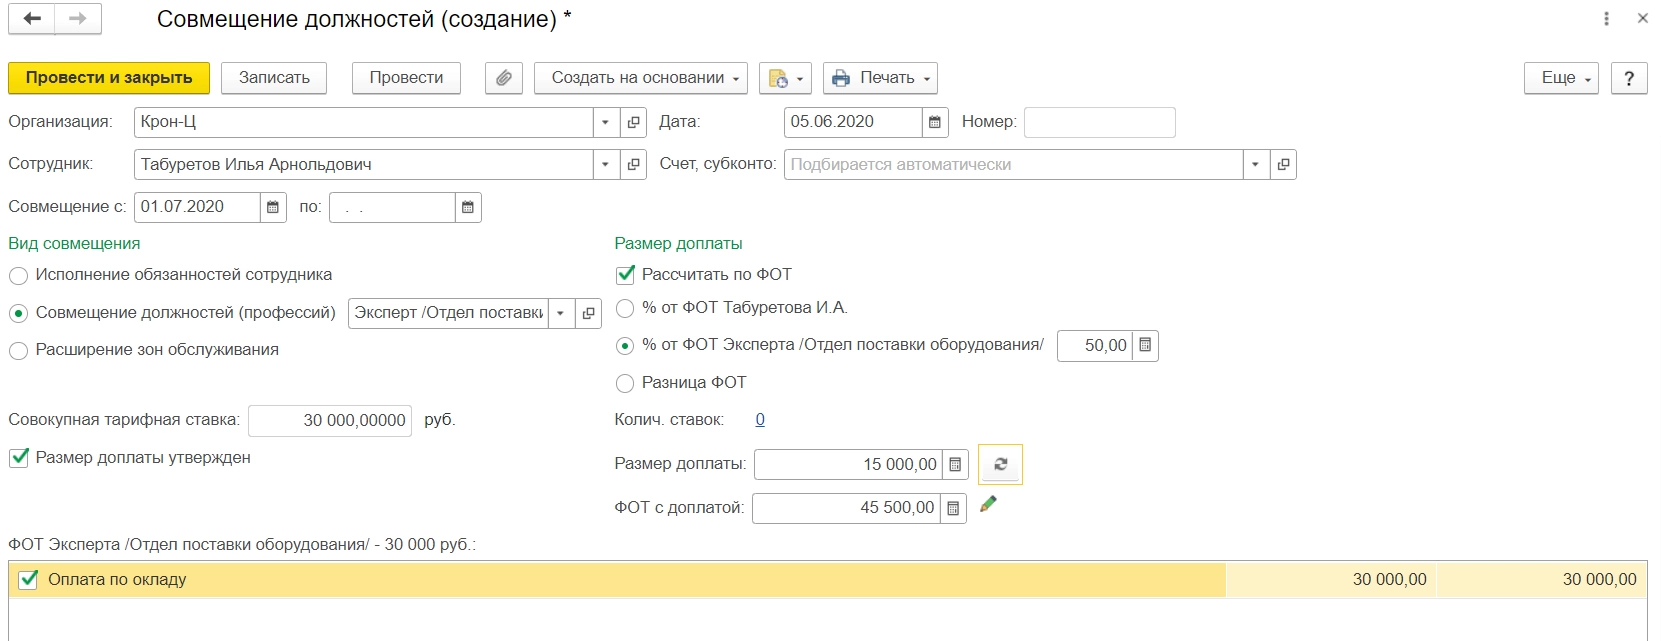This screenshot has width=1661, height=641.
Task: Expand the Создать на основании menu
Action: tap(640, 78)
